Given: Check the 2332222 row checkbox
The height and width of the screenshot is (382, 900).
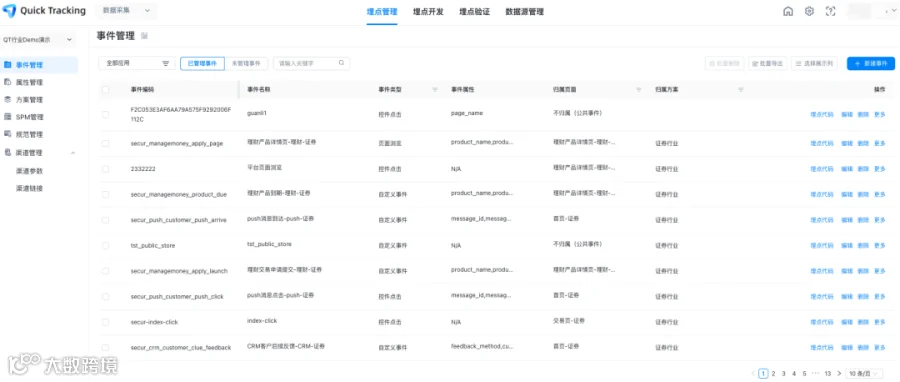Looking at the screenshot, I should tap(105, 169).
